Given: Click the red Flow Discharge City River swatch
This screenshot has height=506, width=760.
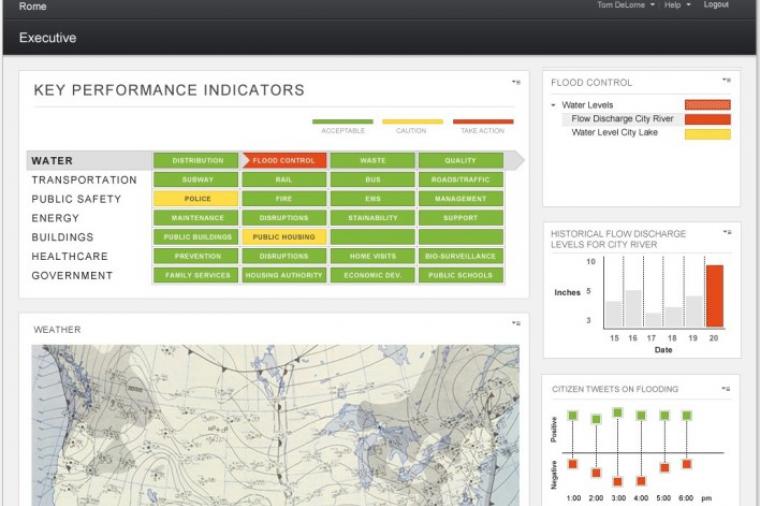Looking at the screenshot, I should tap(707, 119).
